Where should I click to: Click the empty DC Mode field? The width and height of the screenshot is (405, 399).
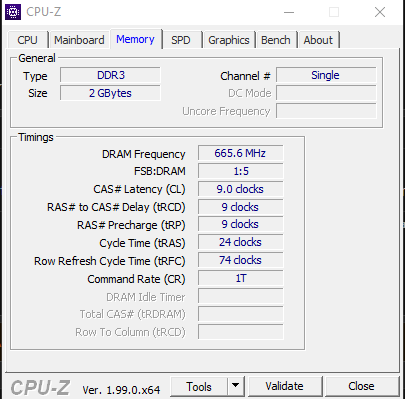pyautogui.click(x=326, y=93)
